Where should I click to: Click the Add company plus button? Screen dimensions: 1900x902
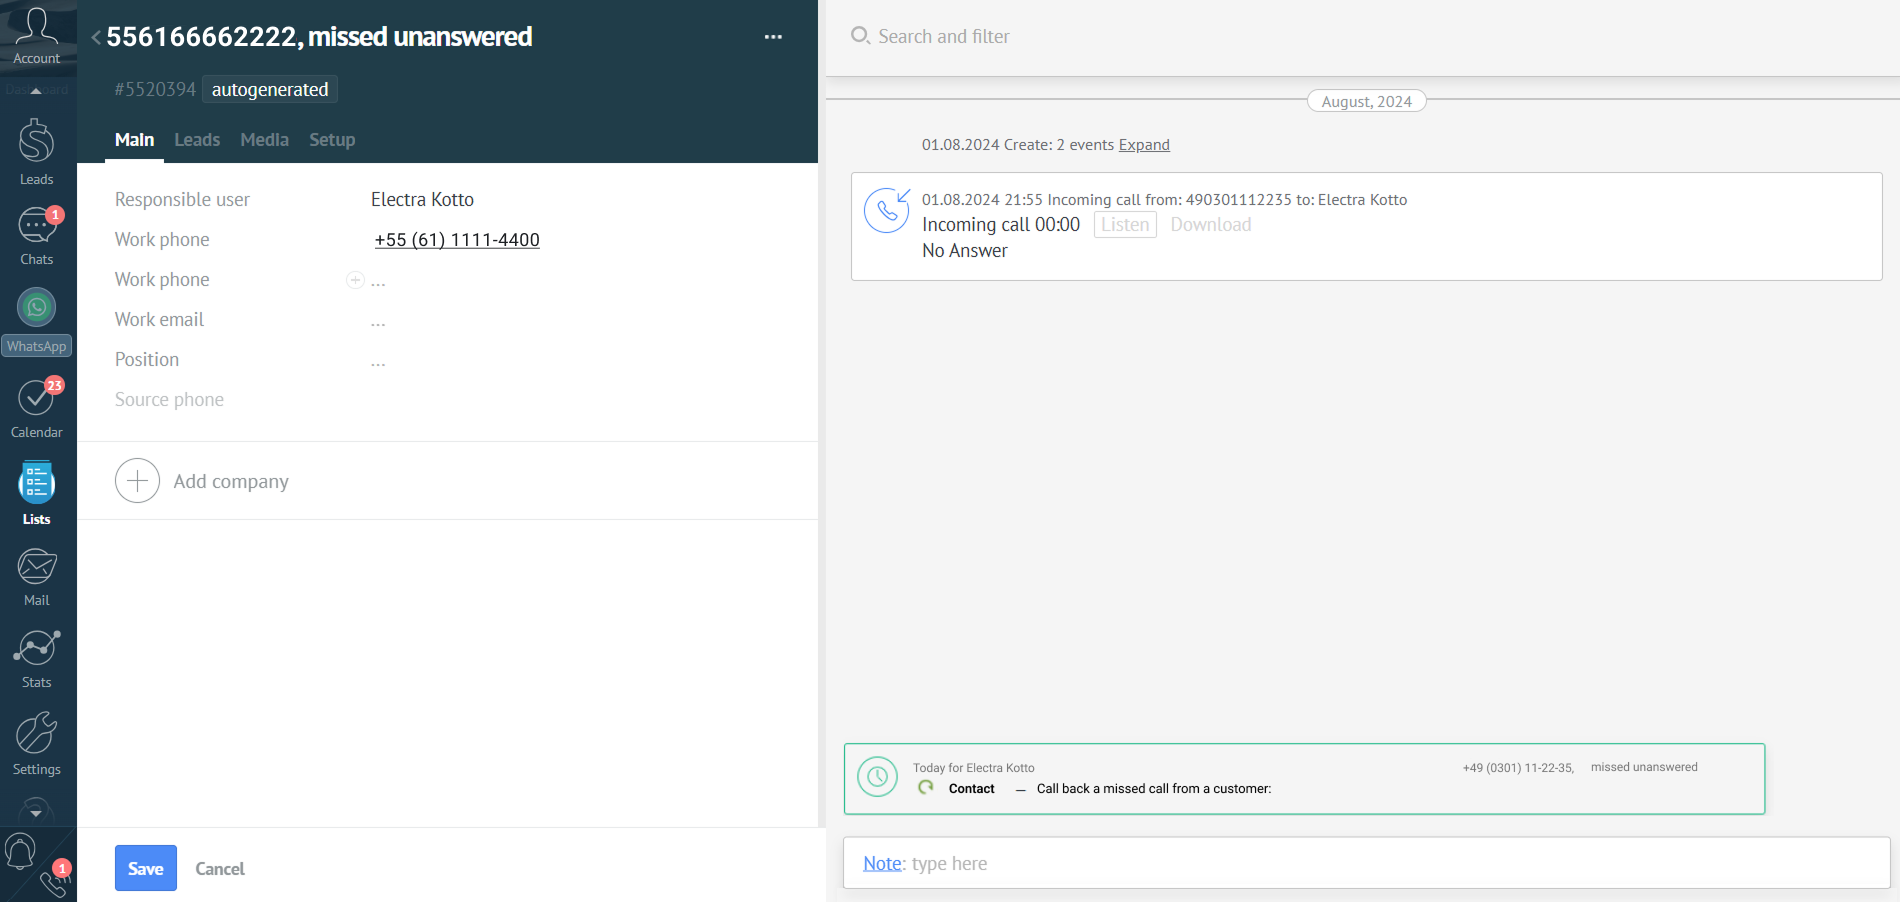coord(138,481)
